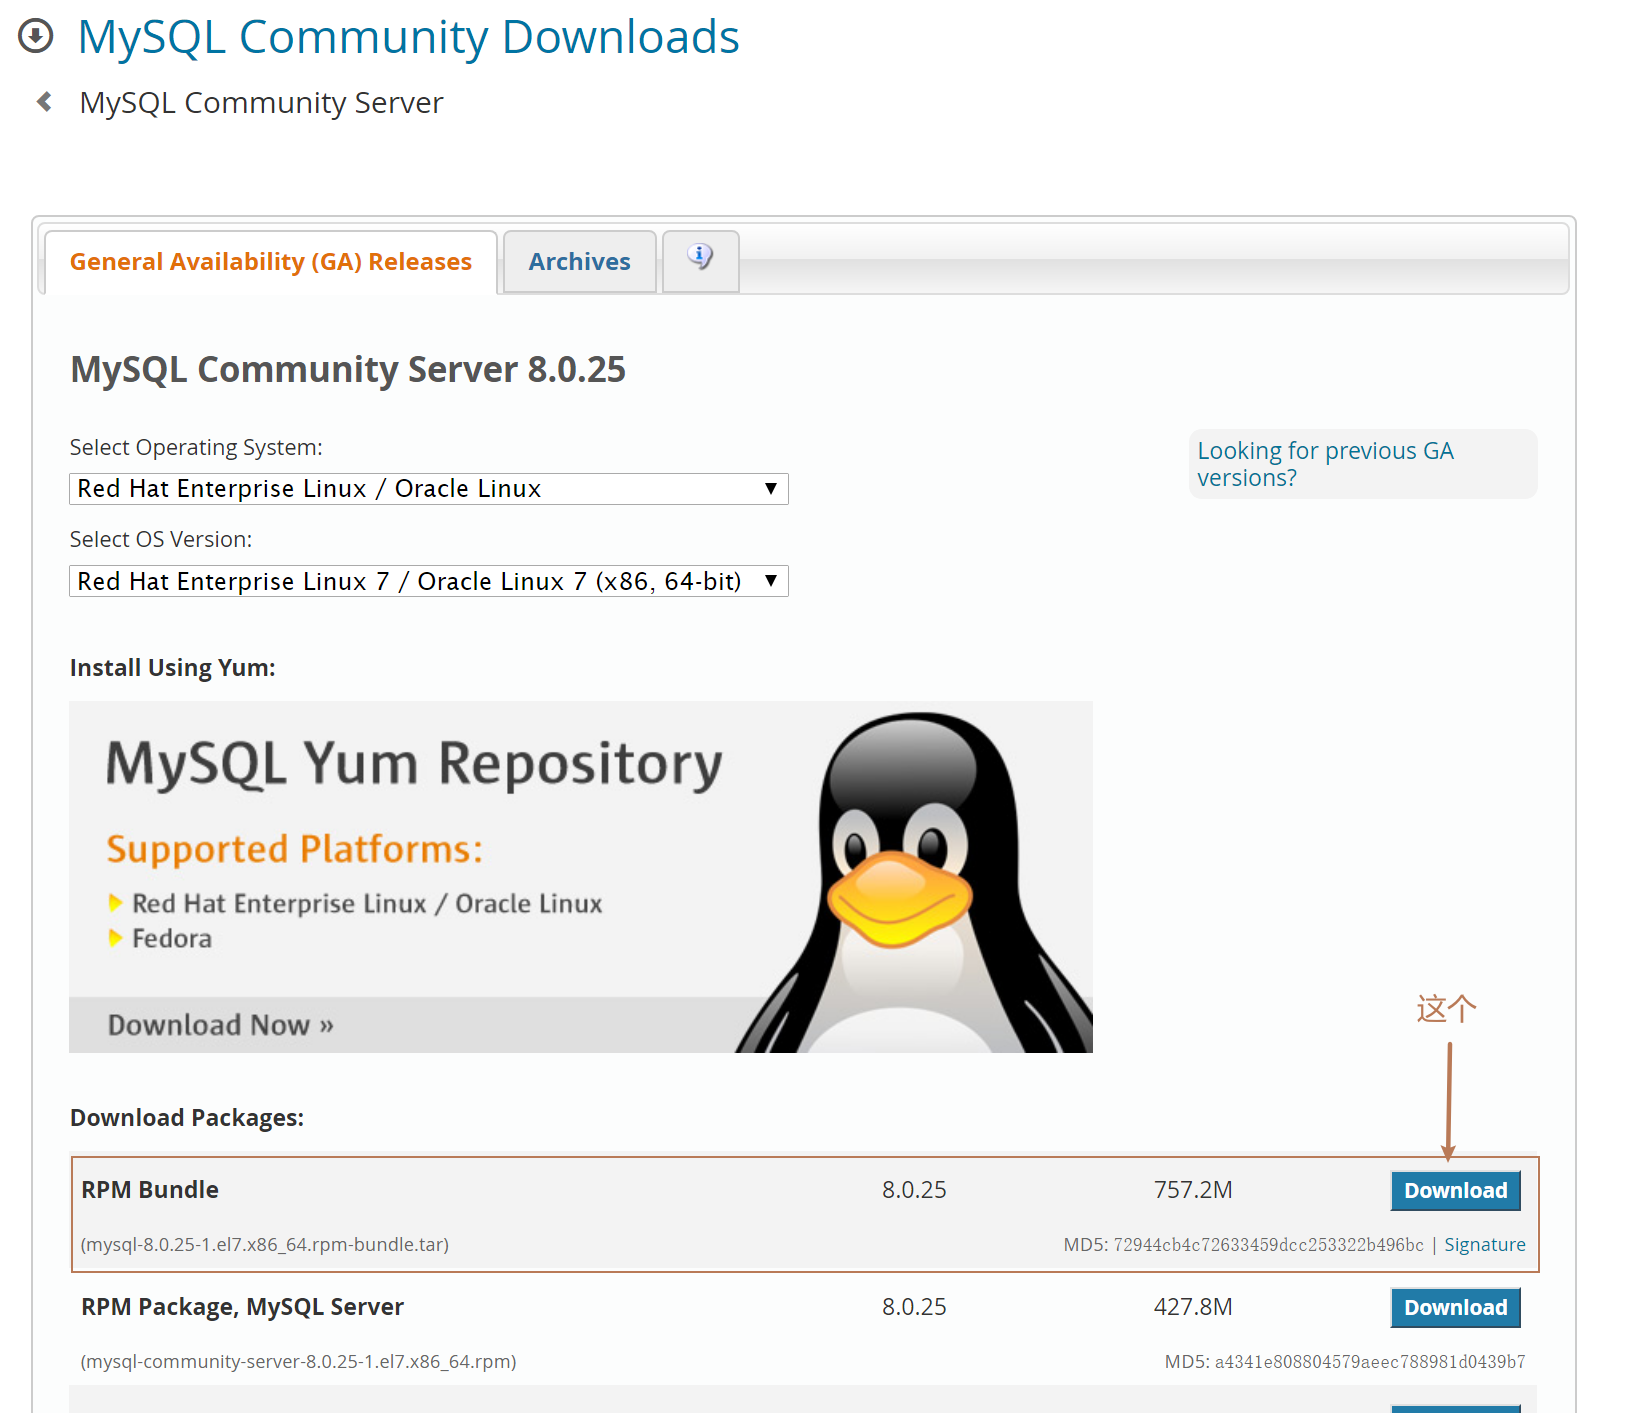1633x1413 pixels.
Task: Click the download circle icon beside page title
Action: click(36, 37)
